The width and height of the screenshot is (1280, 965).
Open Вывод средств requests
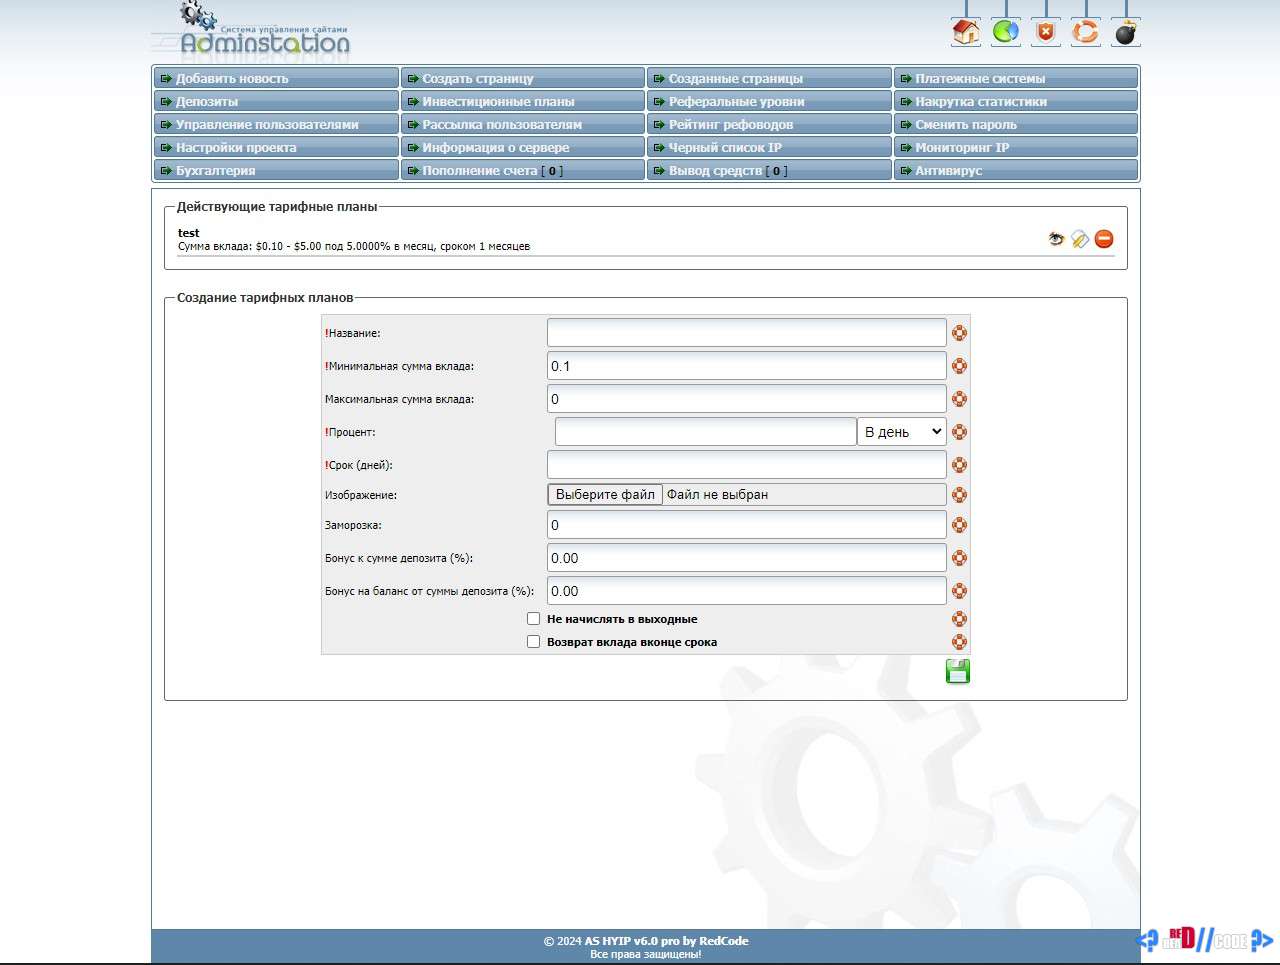coord(769,170)
